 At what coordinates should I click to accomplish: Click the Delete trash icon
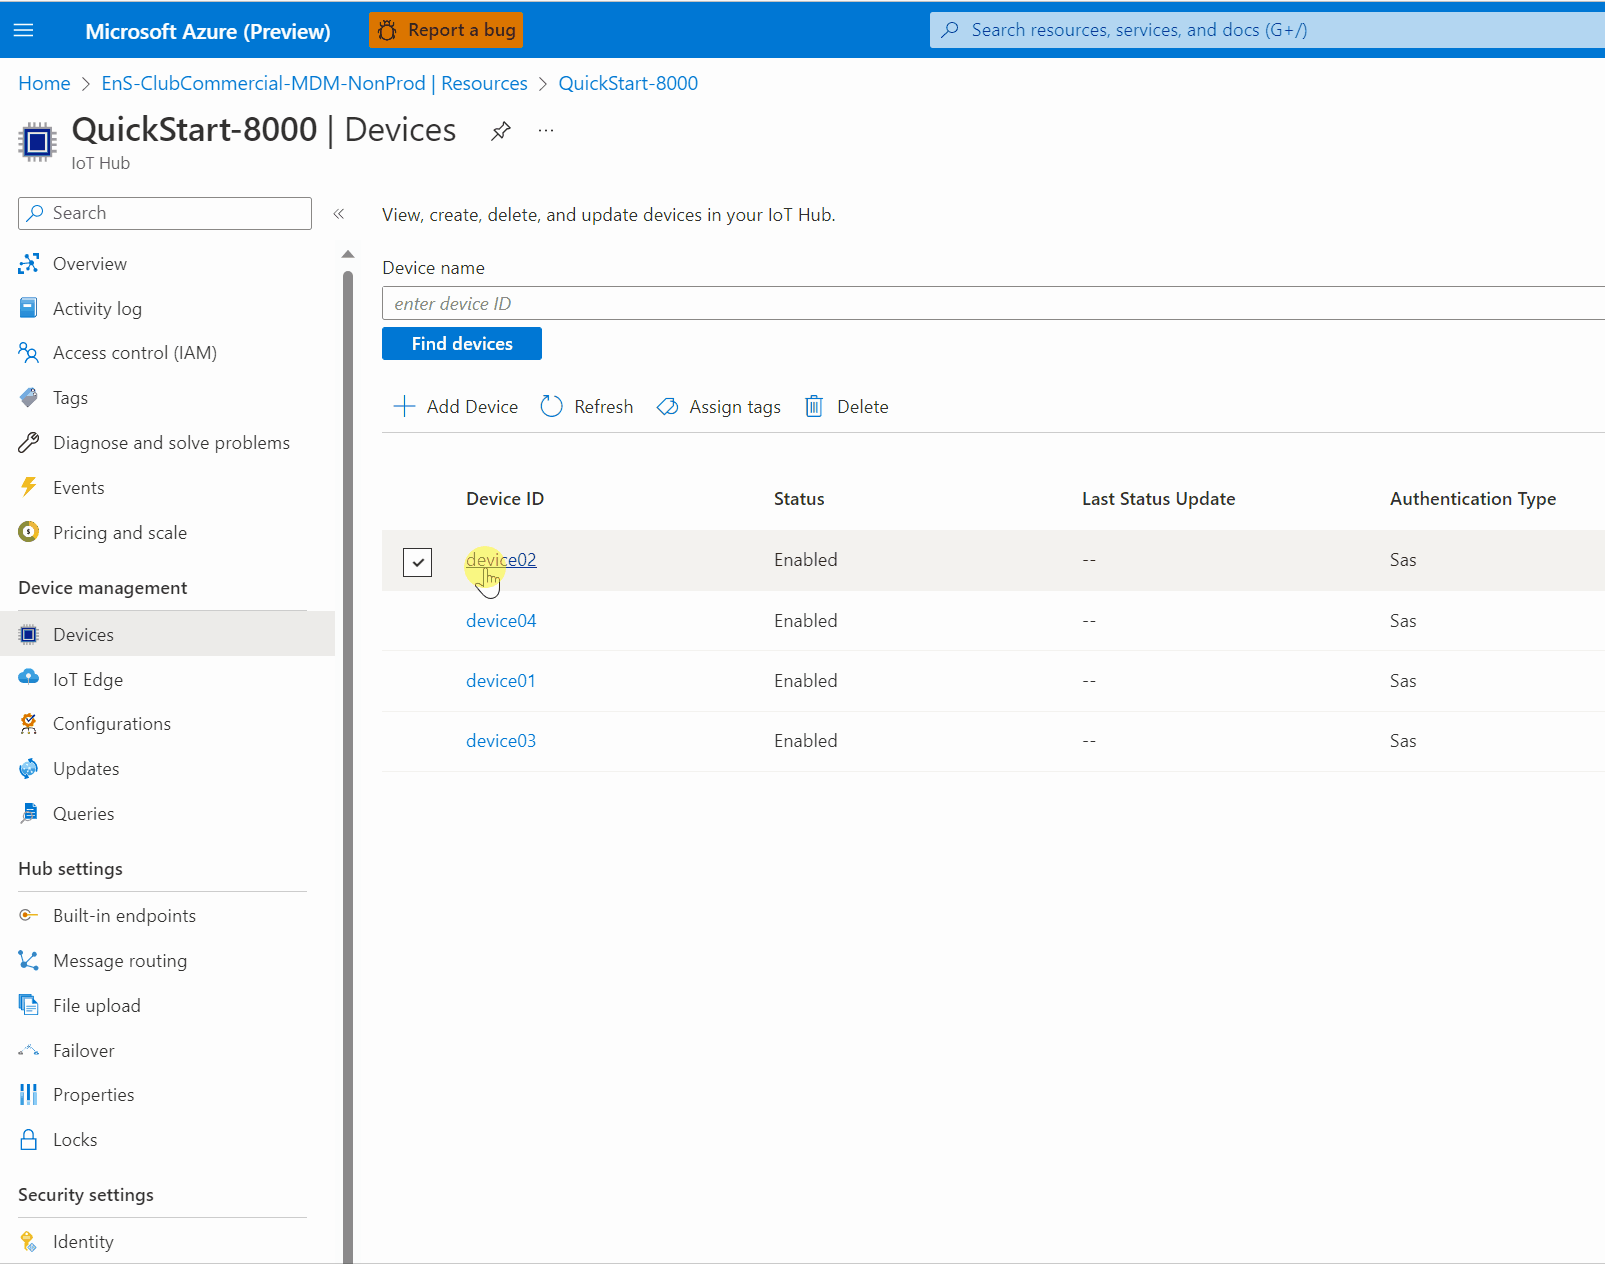(x=814, y=406)
